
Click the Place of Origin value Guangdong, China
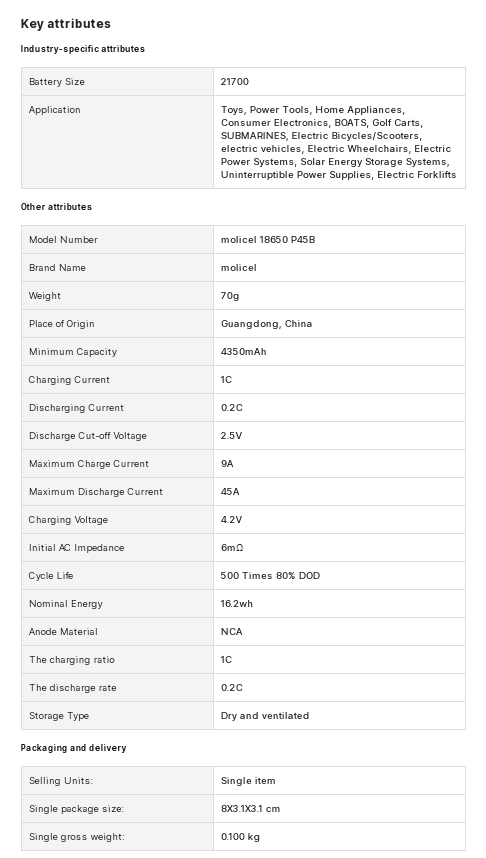click(x=267, y=323)
